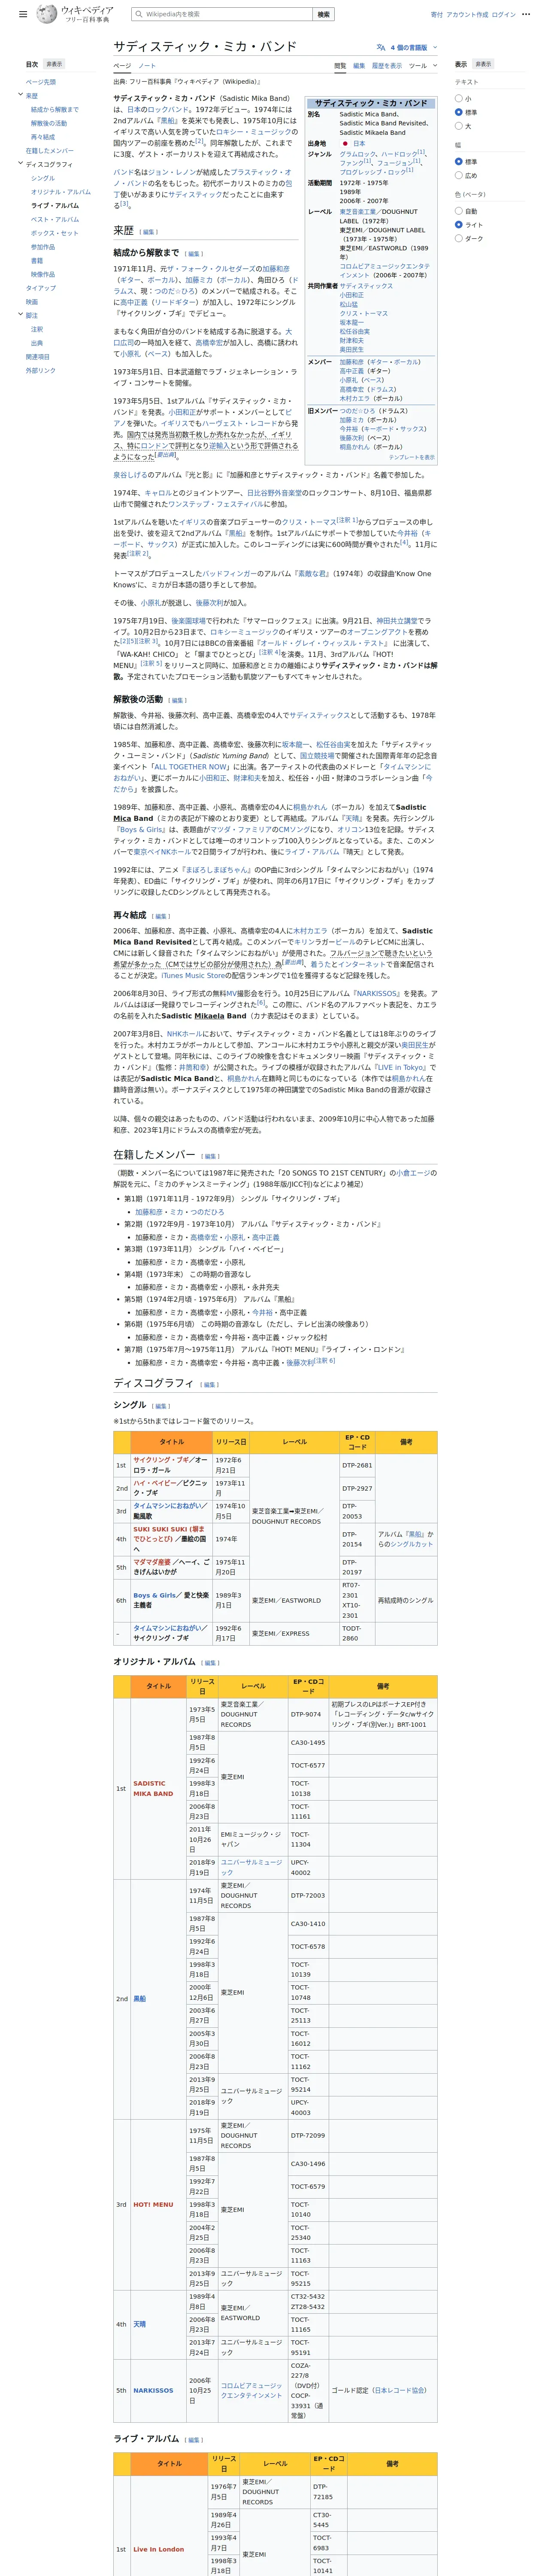Edit the 在籍したメンバー section
This screenshot has width=551, height=2576.
click(x=210, y=1156)
